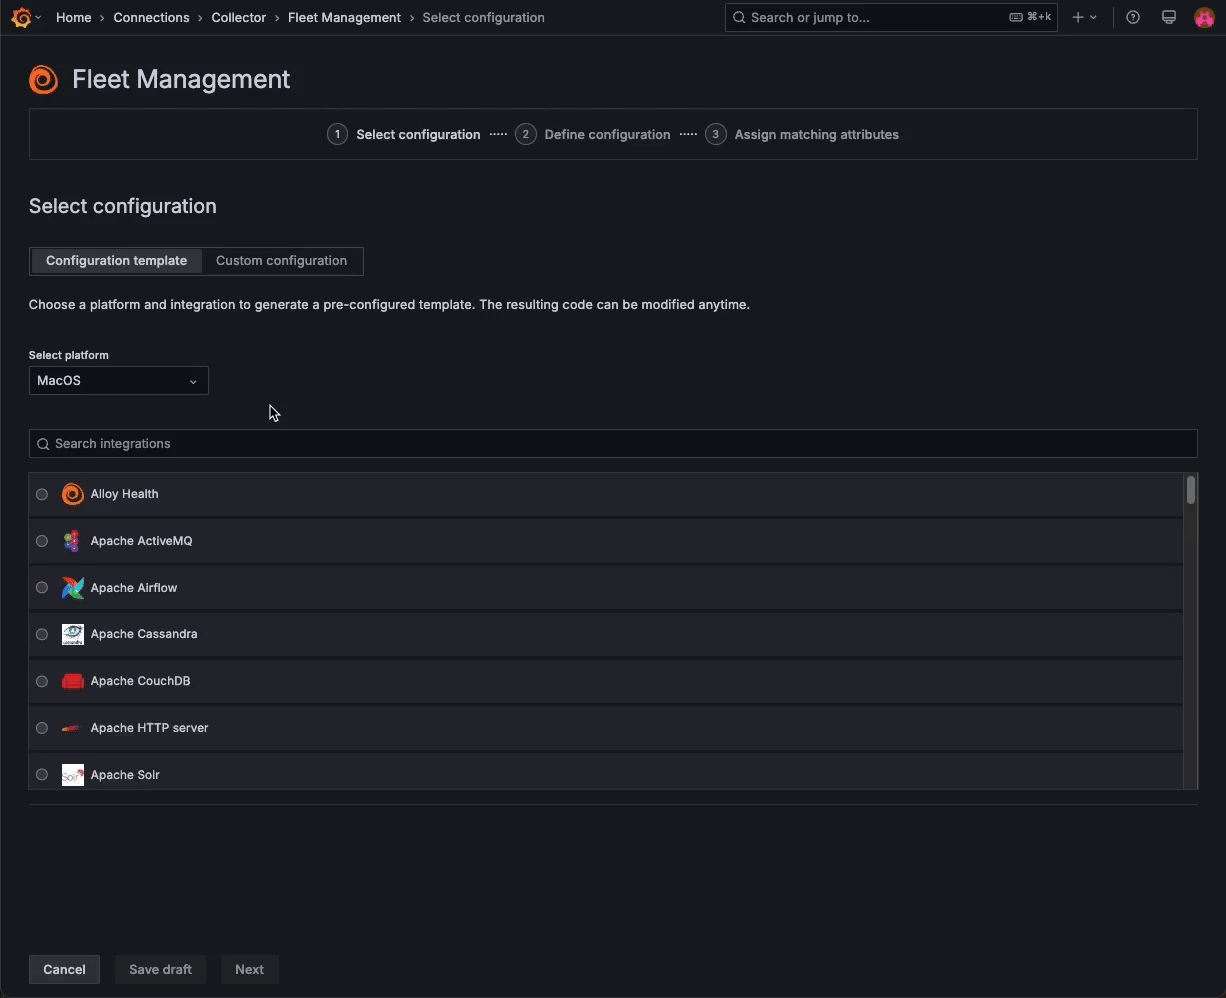Image resolution: width=1226 pixels, height=998 pixels.
Task: Select the Apache CouchDB radio button
Action: [x=42, y=681]
